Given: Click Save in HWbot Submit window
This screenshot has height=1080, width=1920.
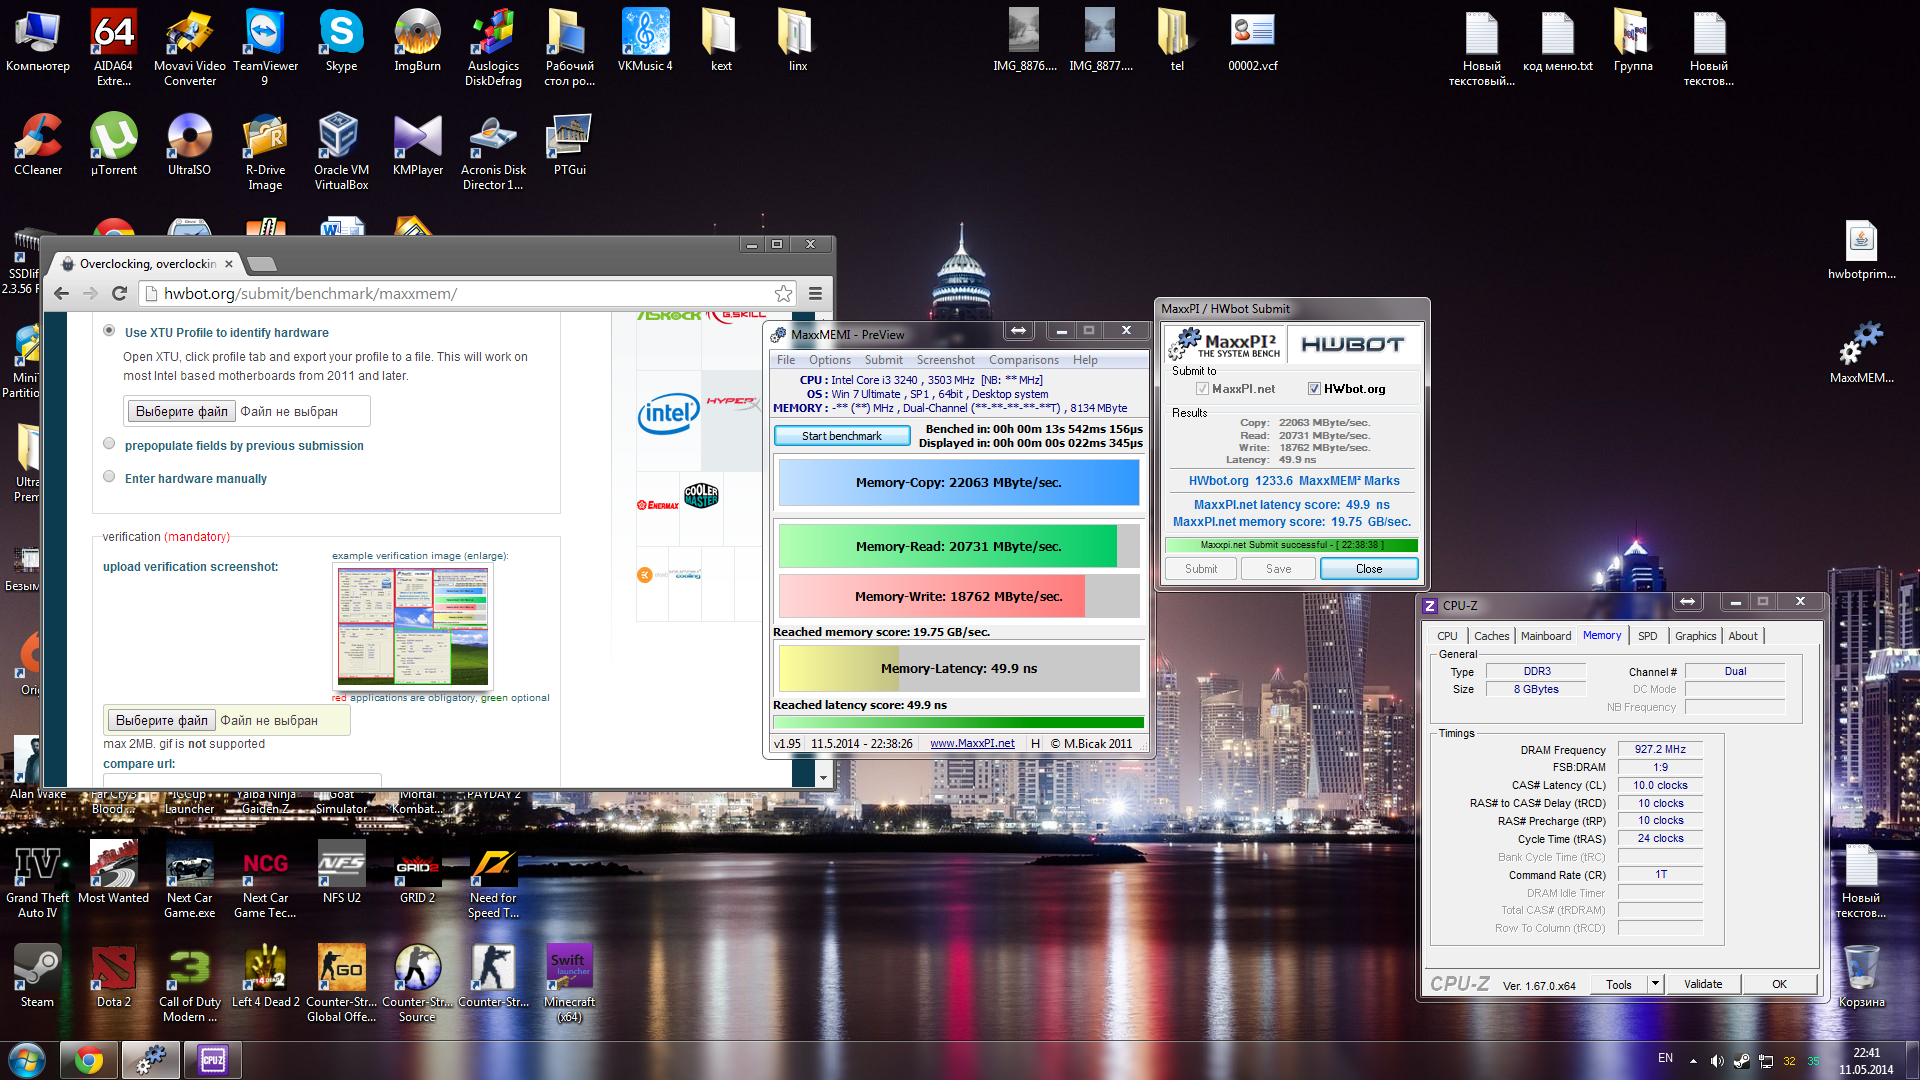Looking at the screenshot, I should click(1278, 569).
